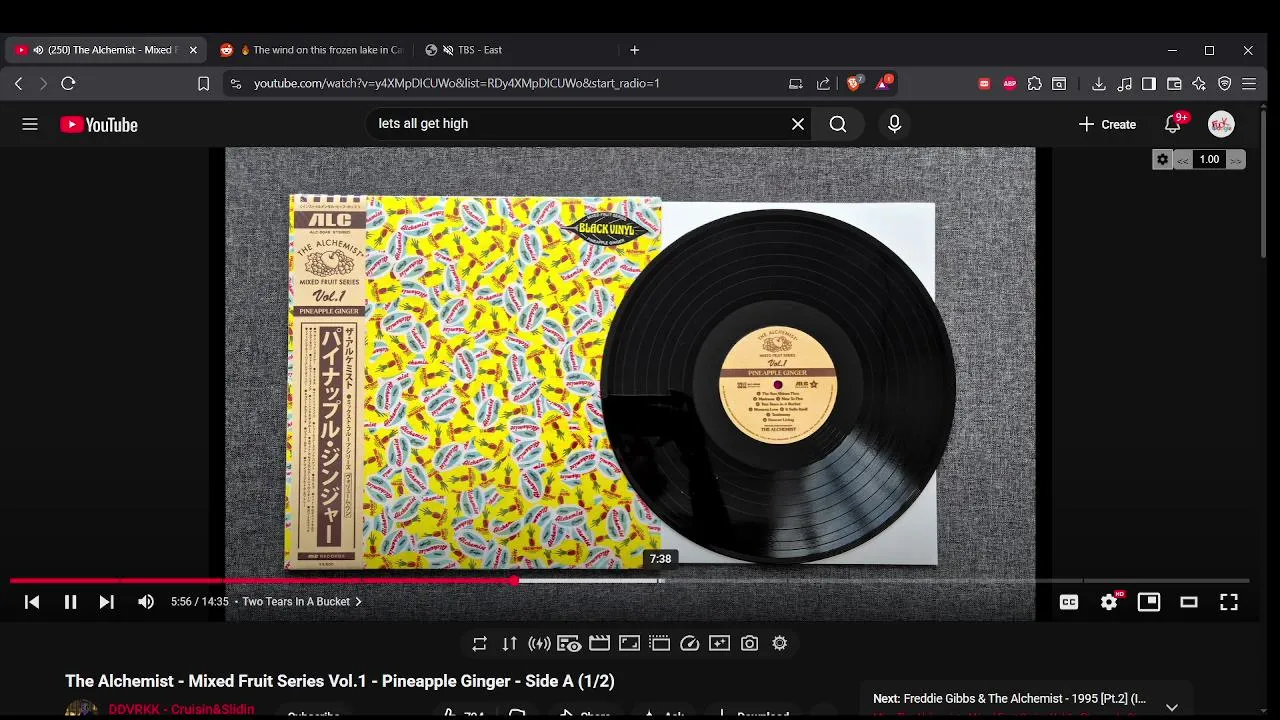The image size is (1280, 720).
Task: Click the sparkle video filters icon
Action: point(719,644)
